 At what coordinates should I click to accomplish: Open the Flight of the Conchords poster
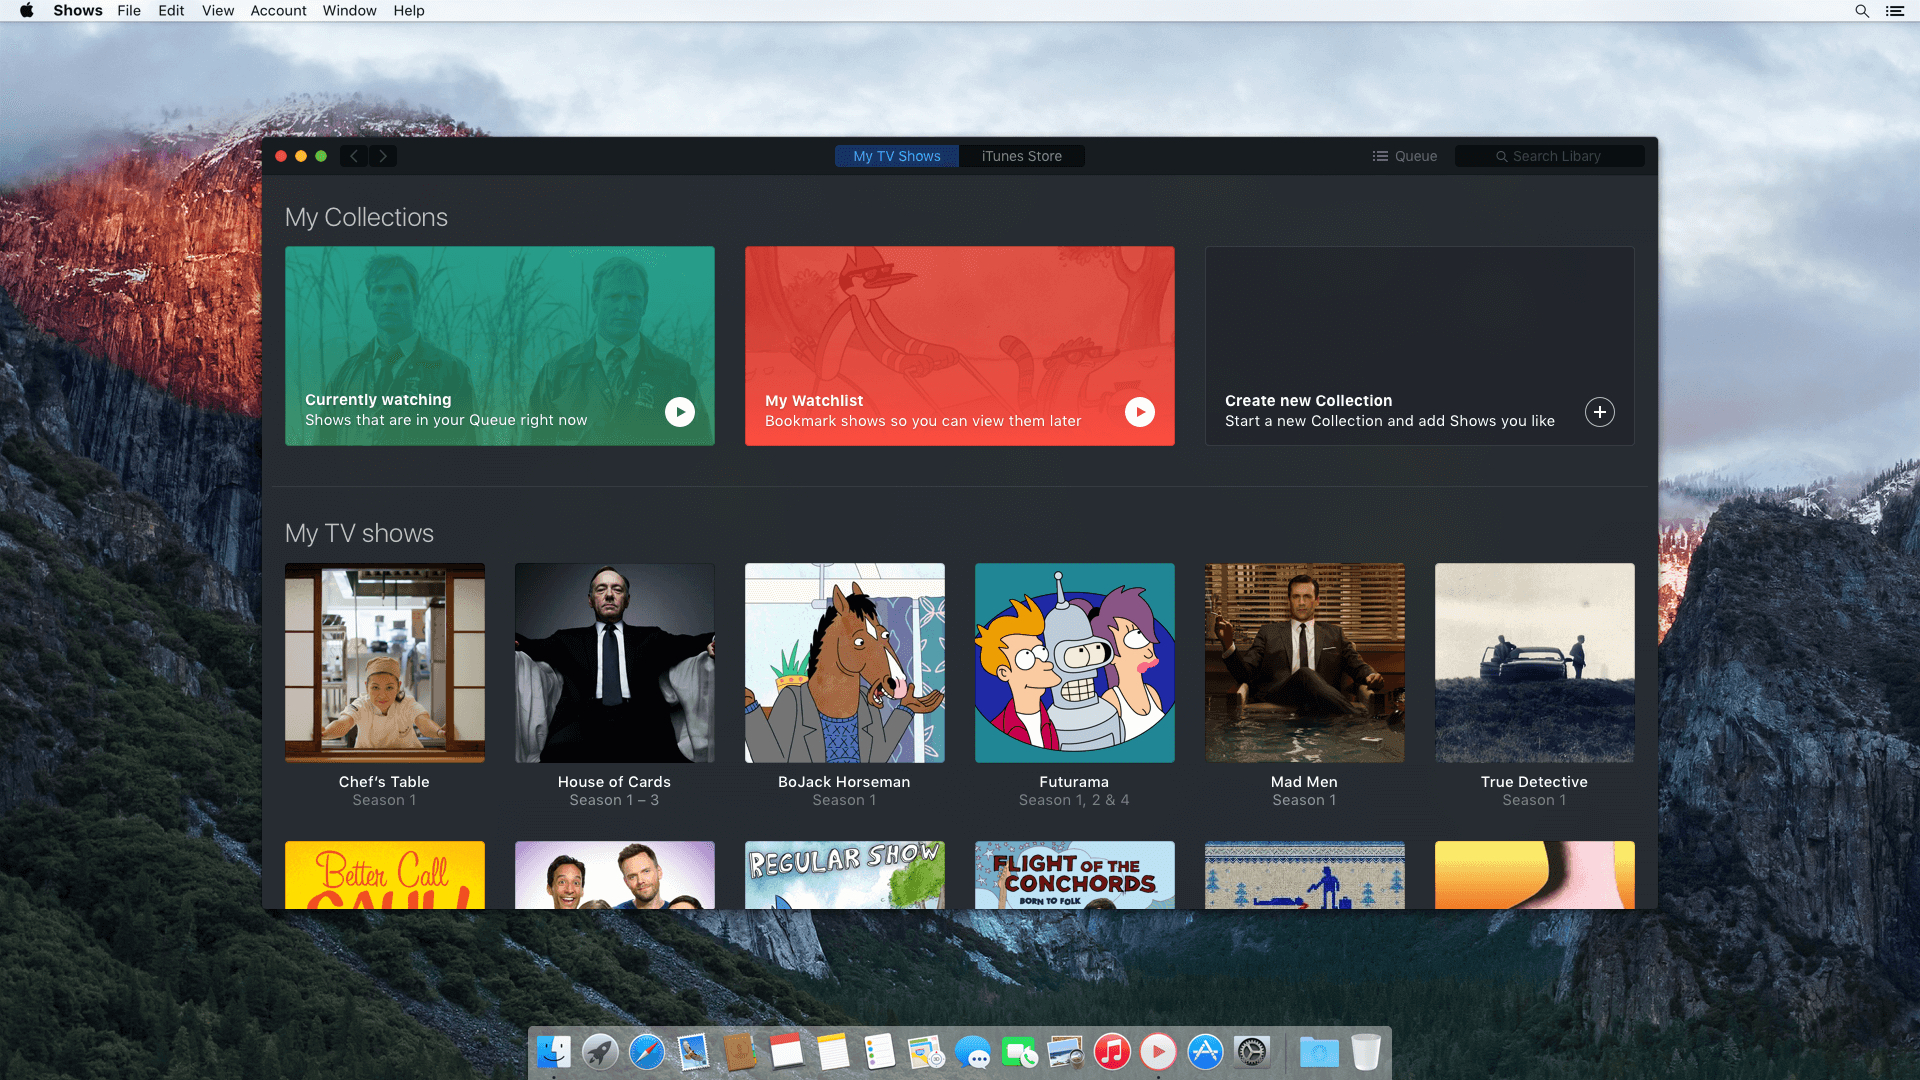1075,875
